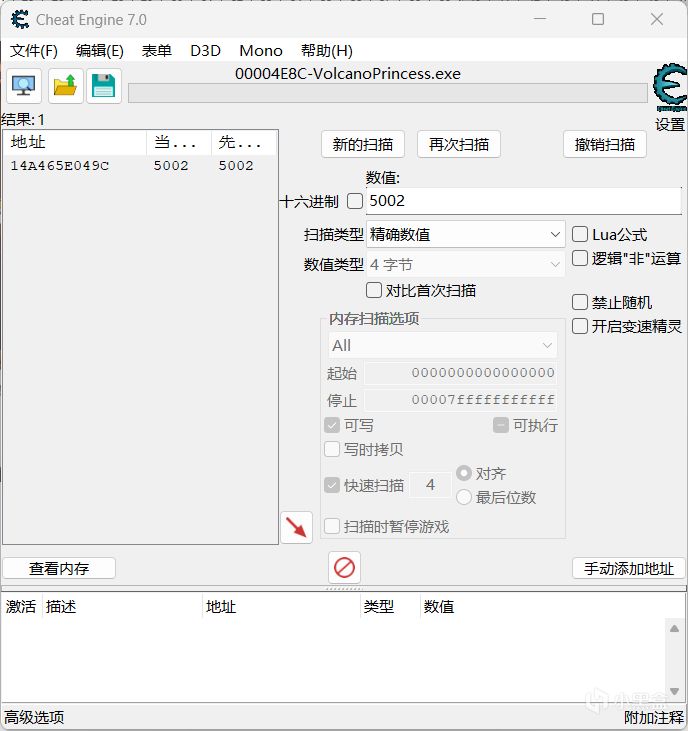Enable 开启变速精灵 speedhack checkbox
This screenshot has height=731, width=688.
(x=579, y=326)
